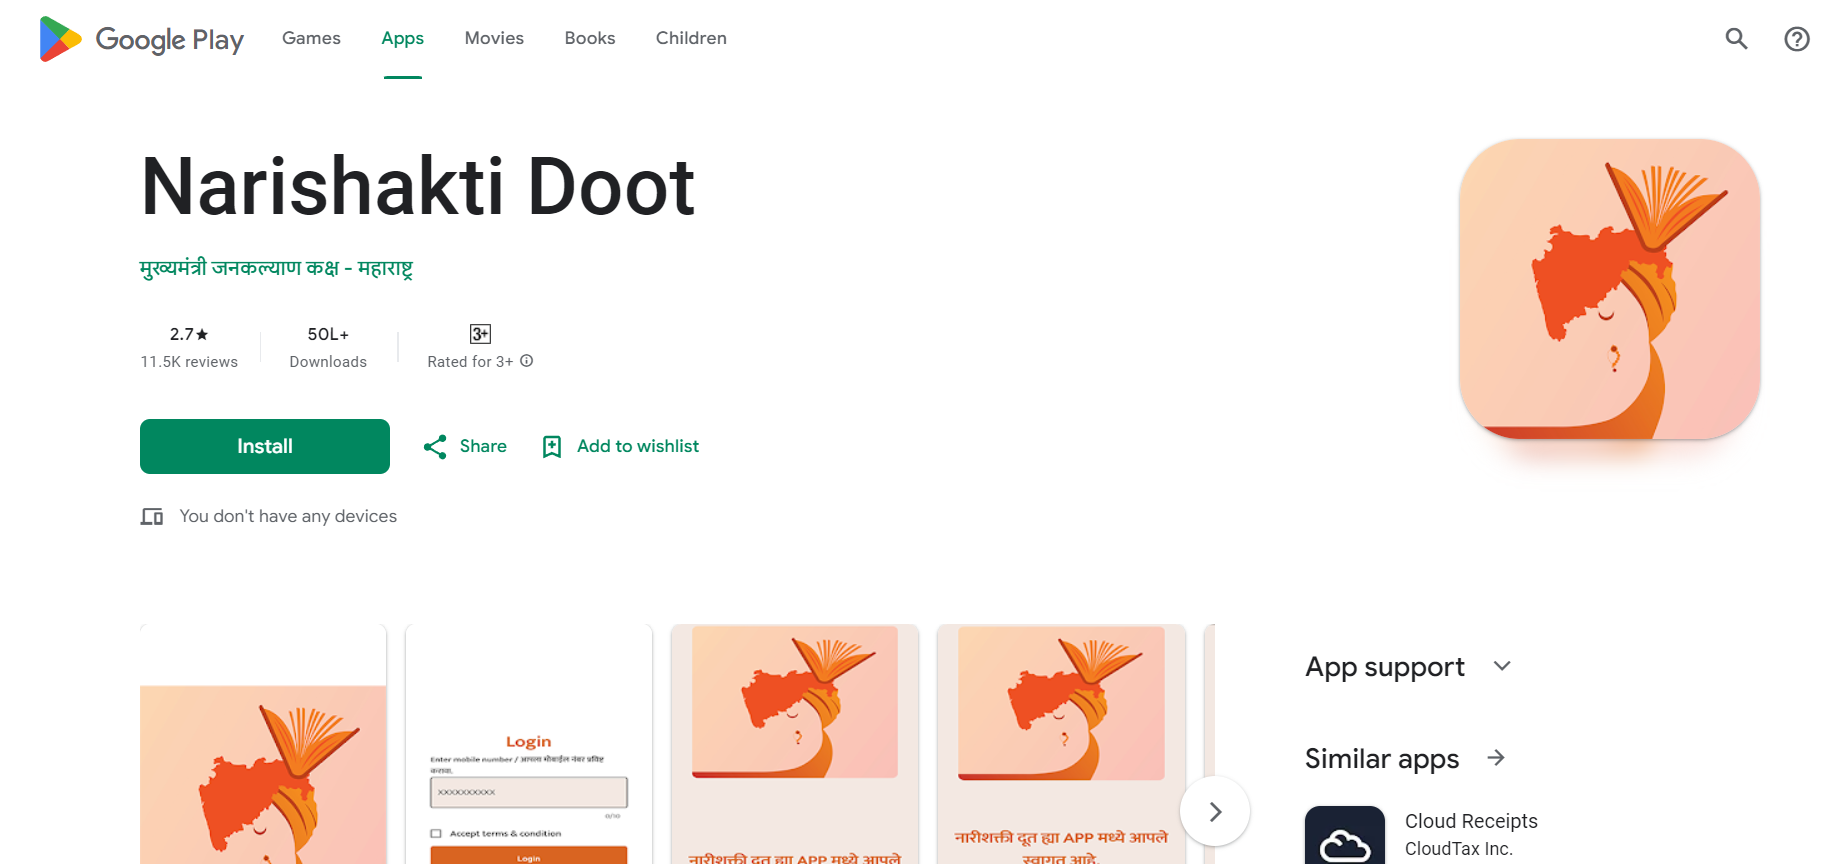
Task: Open the Google Play logo home link
Action: coord(141,39)
